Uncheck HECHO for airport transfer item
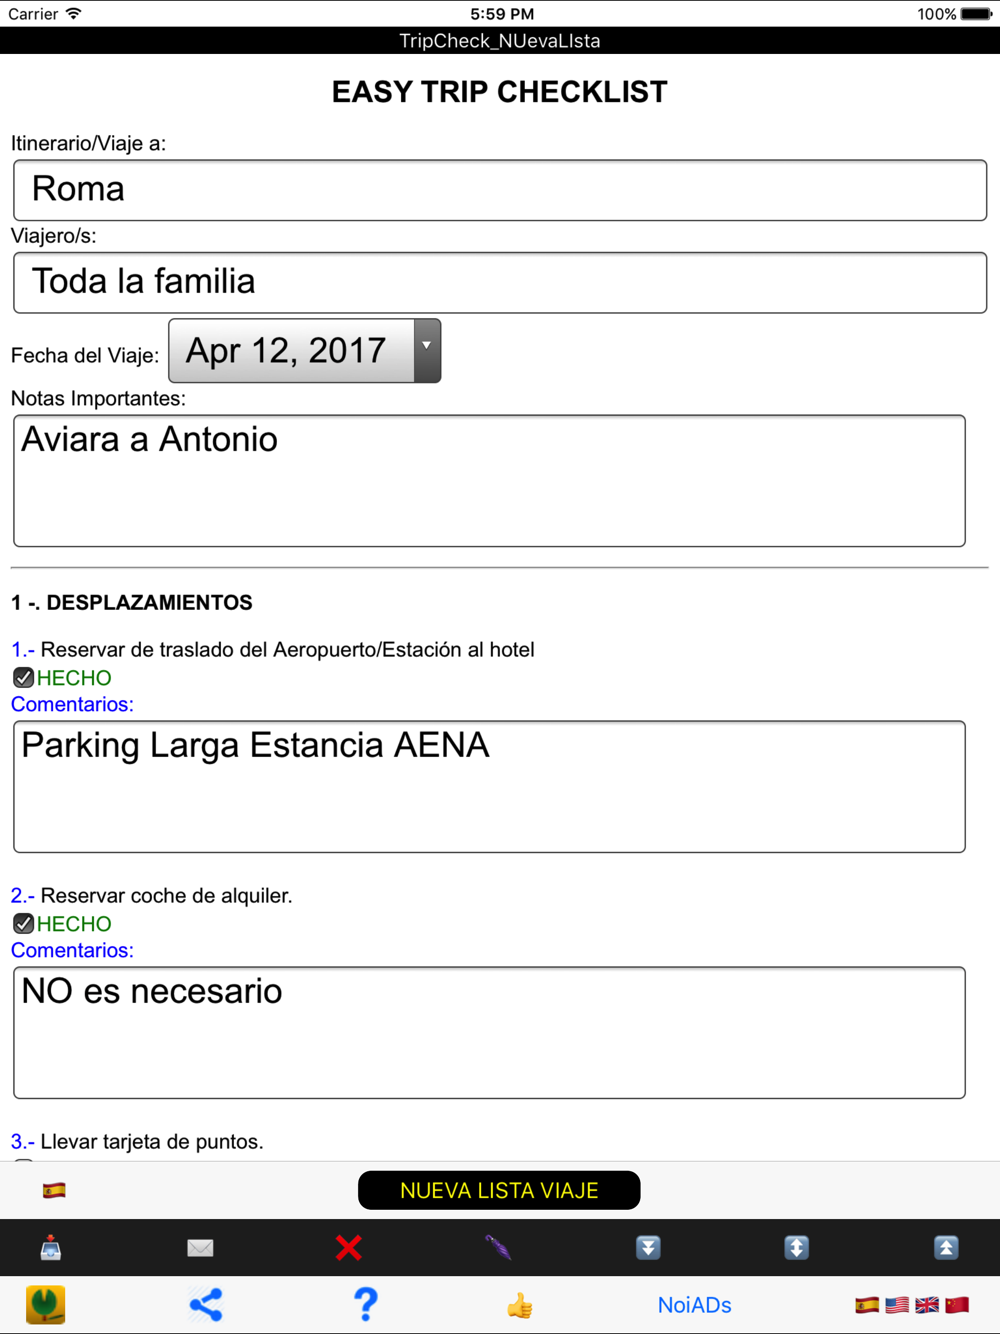The height and width of the screenshot is (1334, 1000). pos(23,678)
